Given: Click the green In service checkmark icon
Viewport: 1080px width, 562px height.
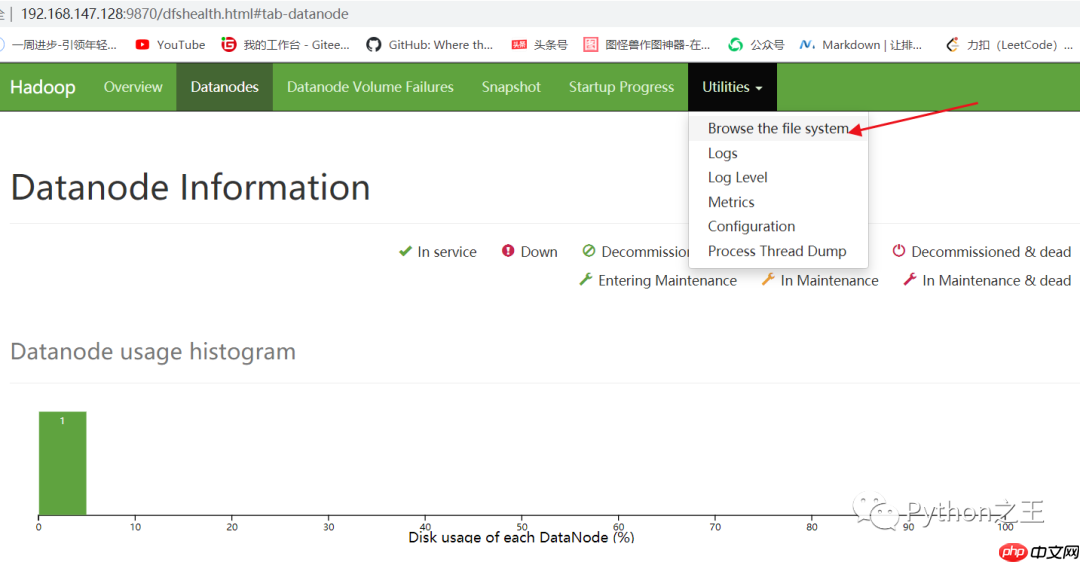Looking at the screenshot, I should pos(405,252).
